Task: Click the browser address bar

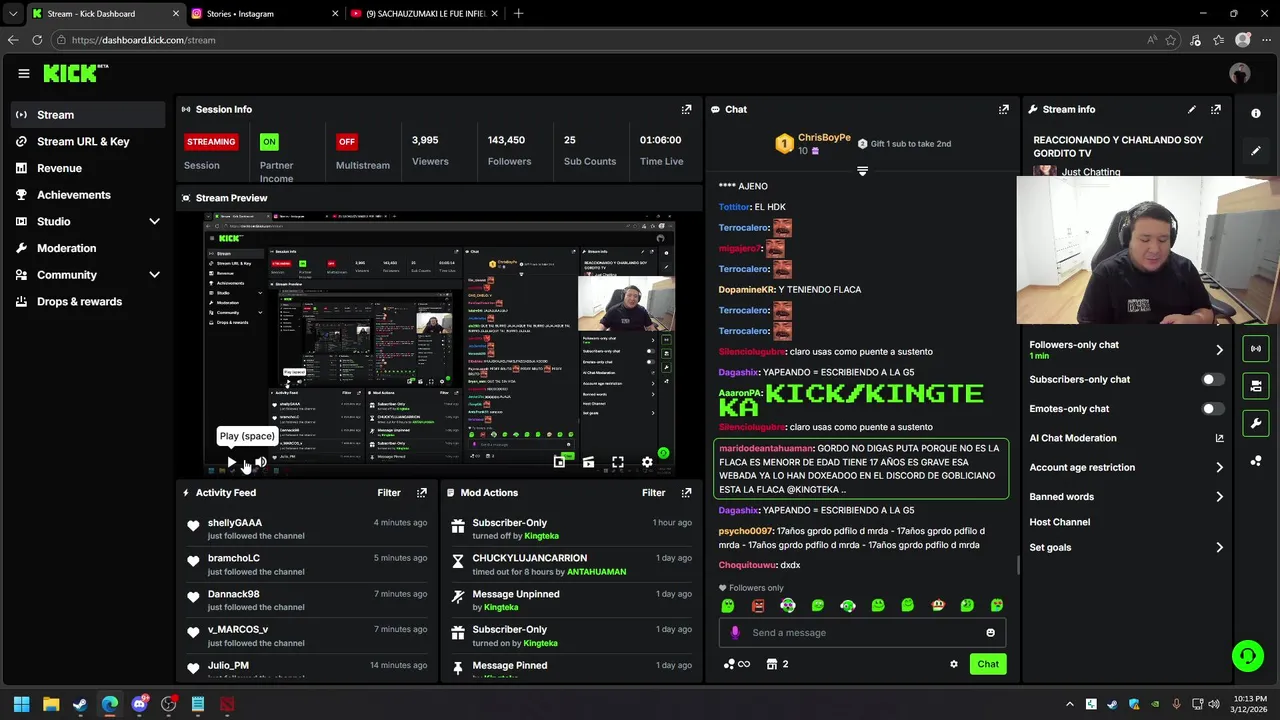Action: pyautogui.click(x=600, y=40)
